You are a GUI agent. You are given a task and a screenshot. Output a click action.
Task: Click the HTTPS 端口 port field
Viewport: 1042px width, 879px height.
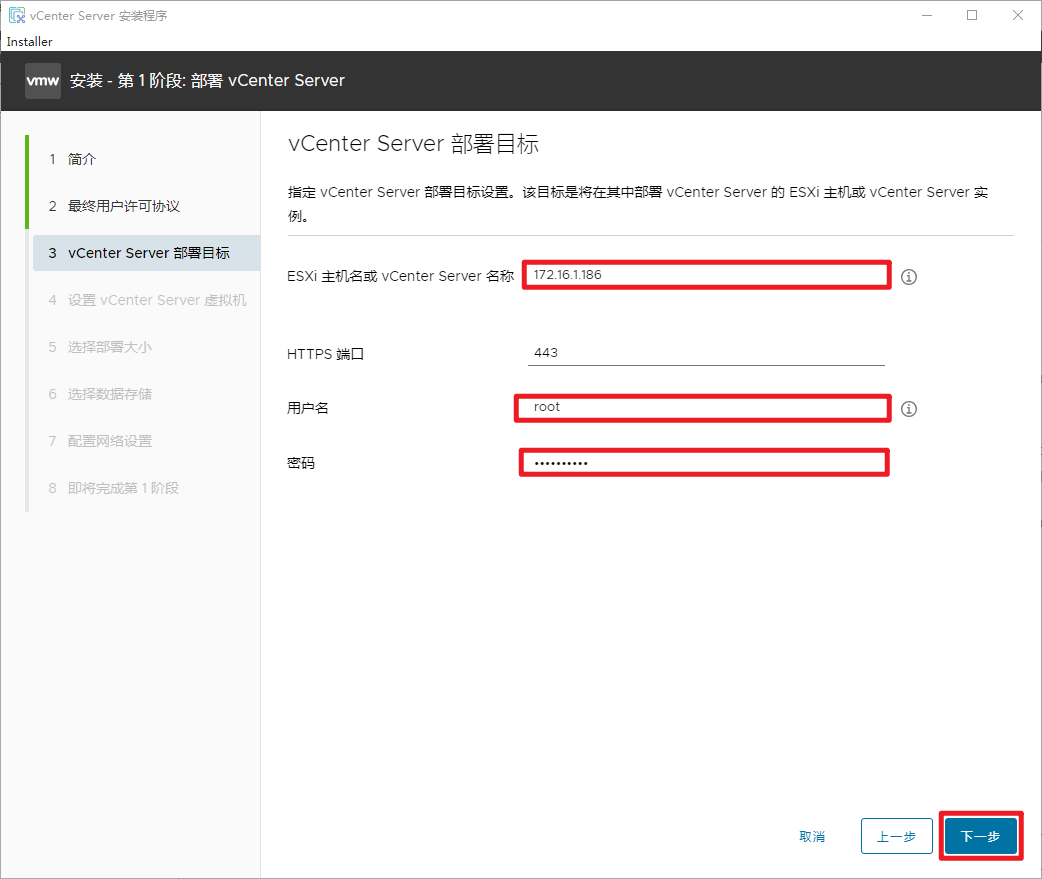706,353
